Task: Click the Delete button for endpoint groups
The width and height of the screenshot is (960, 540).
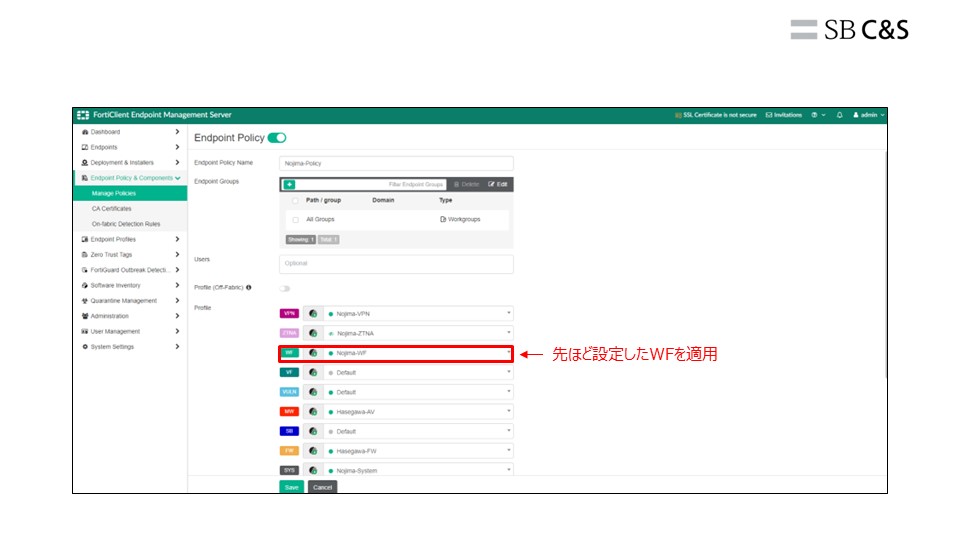Action: pos(467,184)
